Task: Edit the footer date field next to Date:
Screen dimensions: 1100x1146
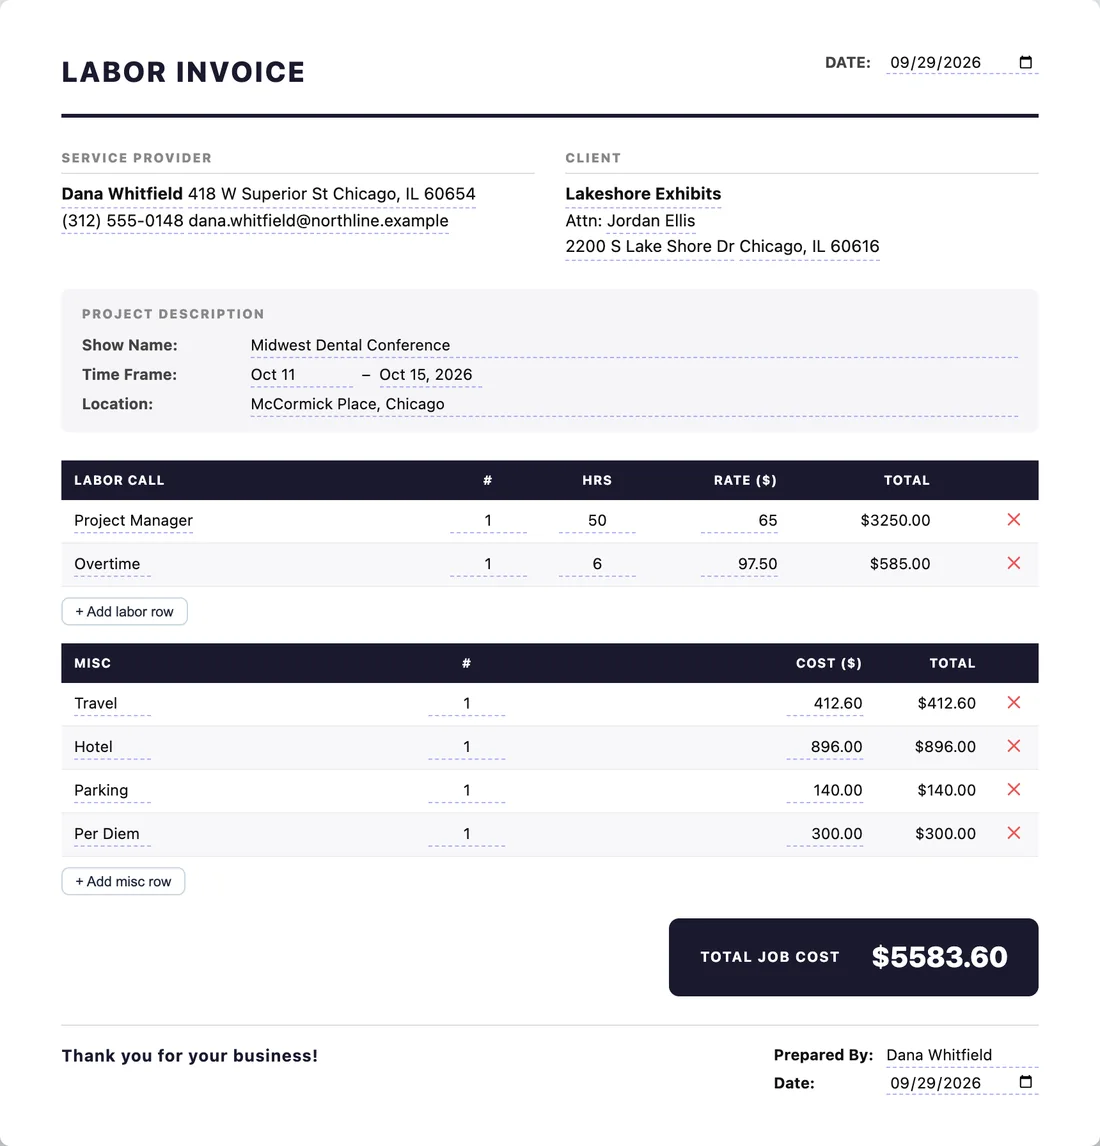Action: tap(962, 1082)
